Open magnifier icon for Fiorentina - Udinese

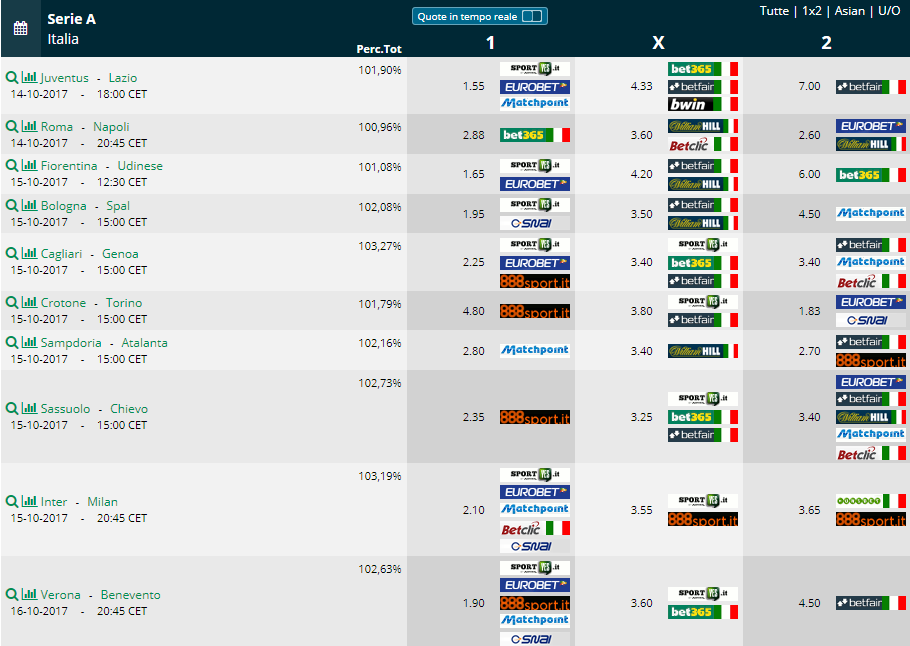click(12, 165)
